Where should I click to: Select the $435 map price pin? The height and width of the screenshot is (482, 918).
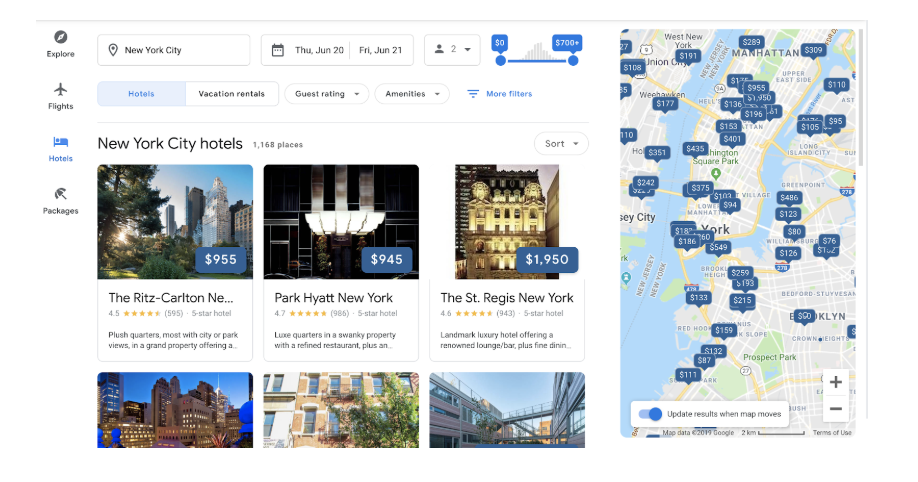coord(695,149)
